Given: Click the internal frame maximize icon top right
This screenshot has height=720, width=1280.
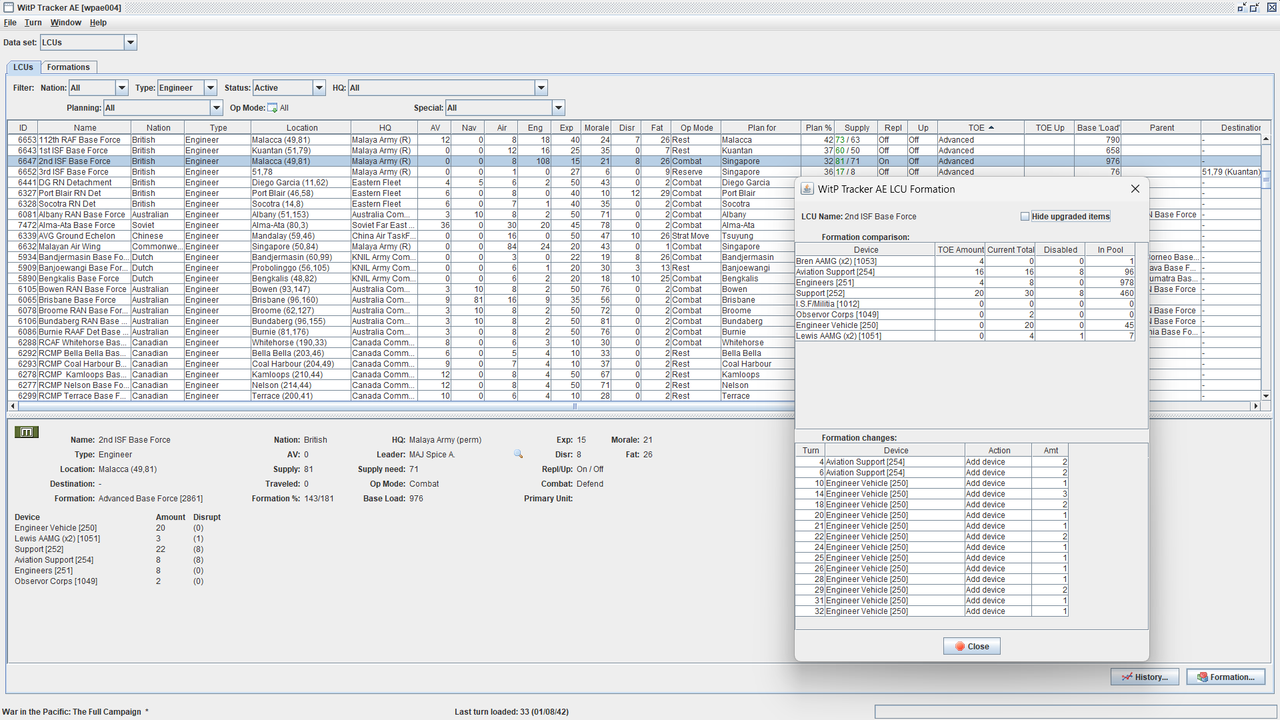Looking at the screenshot, I should coord(1257,7).
